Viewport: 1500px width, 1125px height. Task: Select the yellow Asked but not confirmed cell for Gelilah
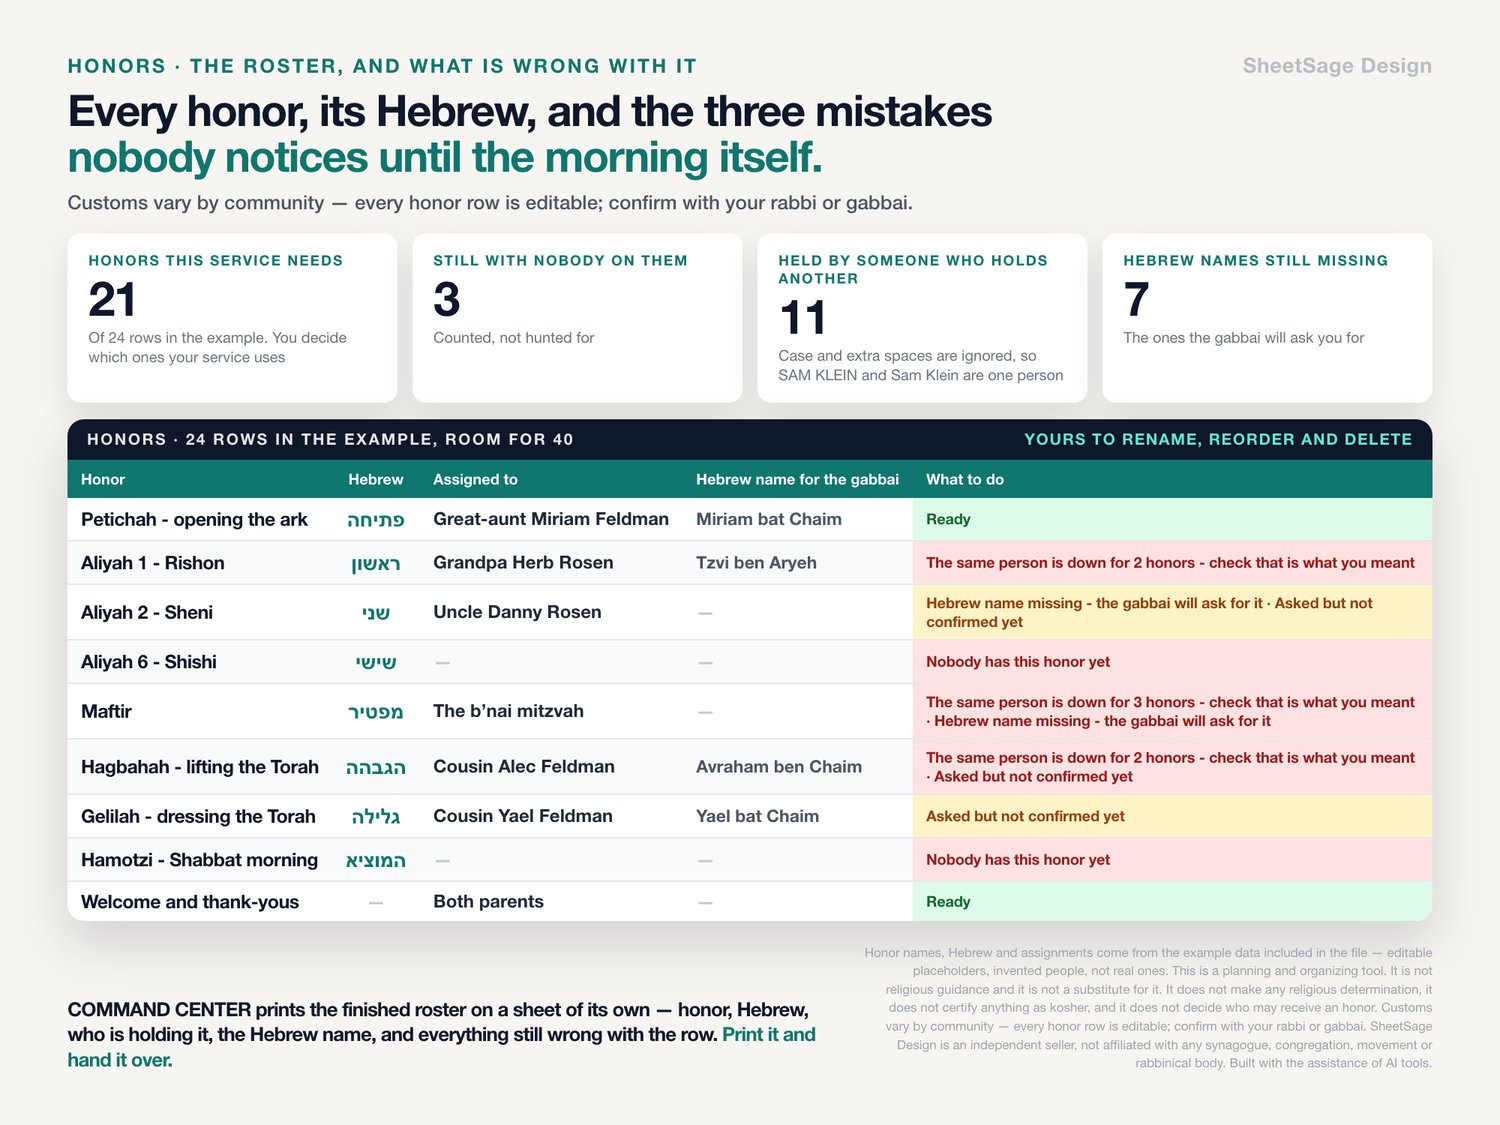[1172, 817]
